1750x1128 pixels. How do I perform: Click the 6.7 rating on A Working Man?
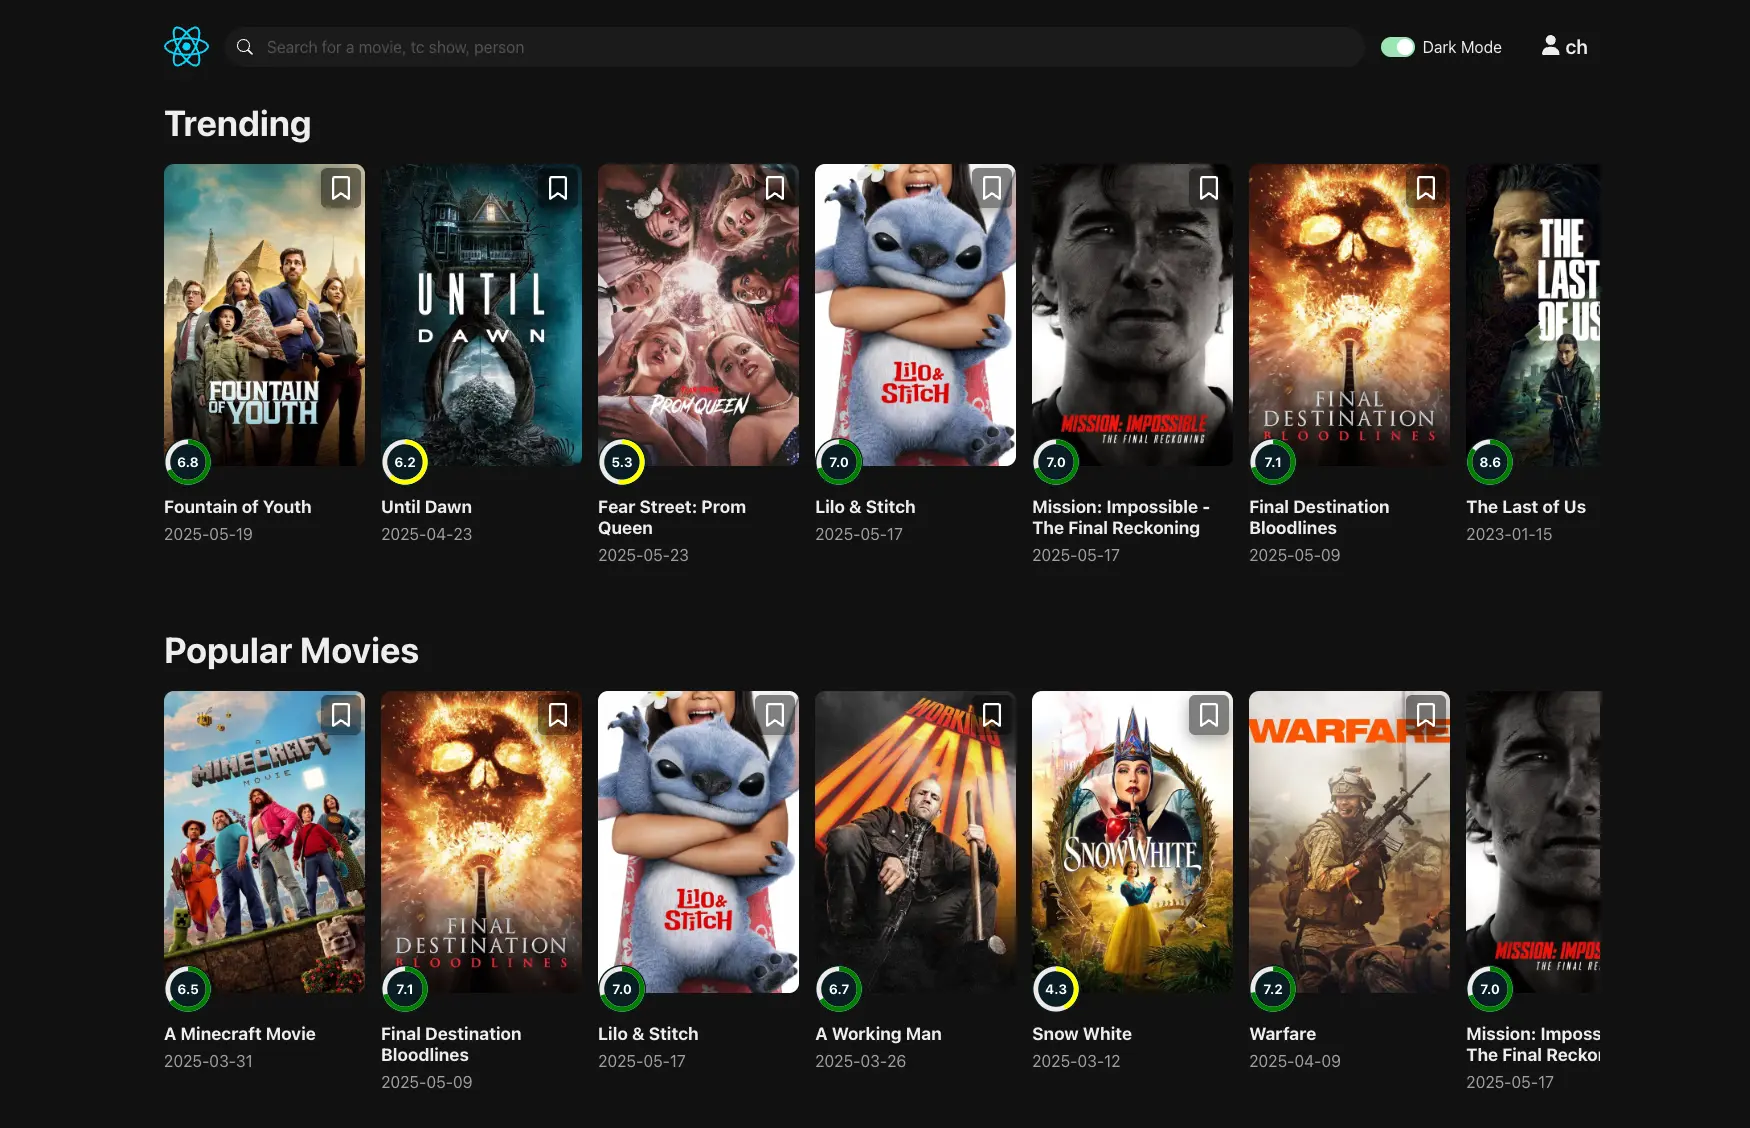tap(839, 989)
